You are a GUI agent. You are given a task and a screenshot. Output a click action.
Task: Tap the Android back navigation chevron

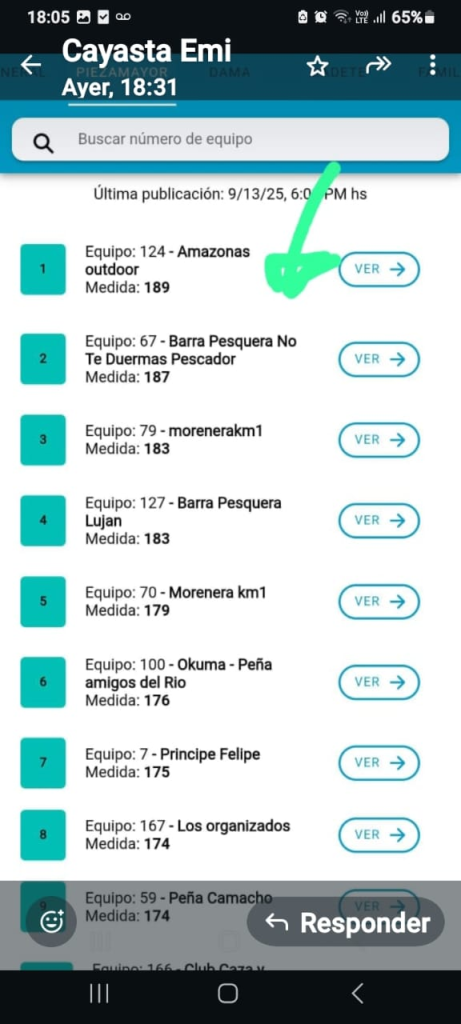pos(357,993)
